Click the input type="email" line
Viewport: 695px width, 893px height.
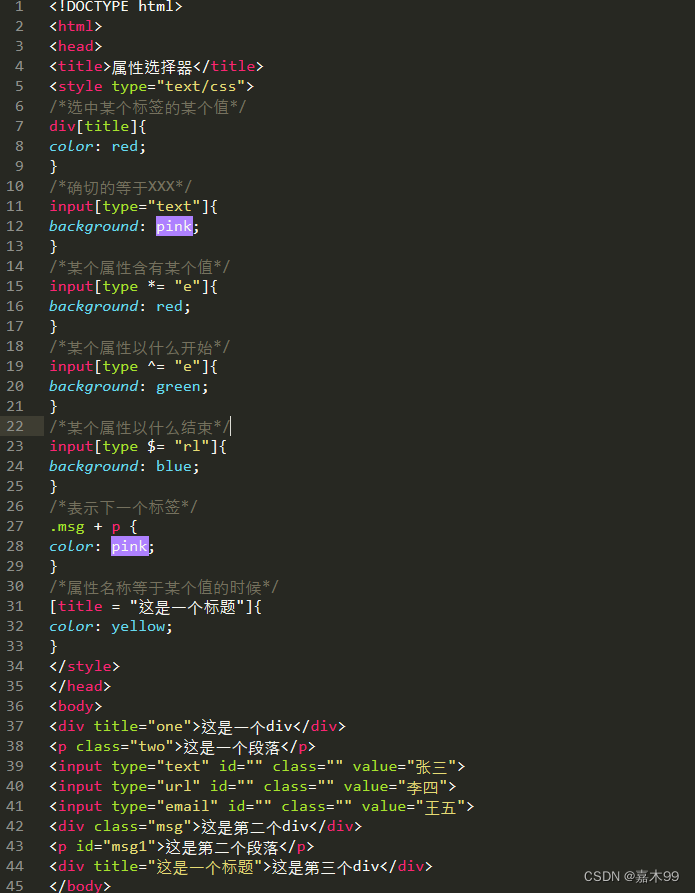pos(261,806)
